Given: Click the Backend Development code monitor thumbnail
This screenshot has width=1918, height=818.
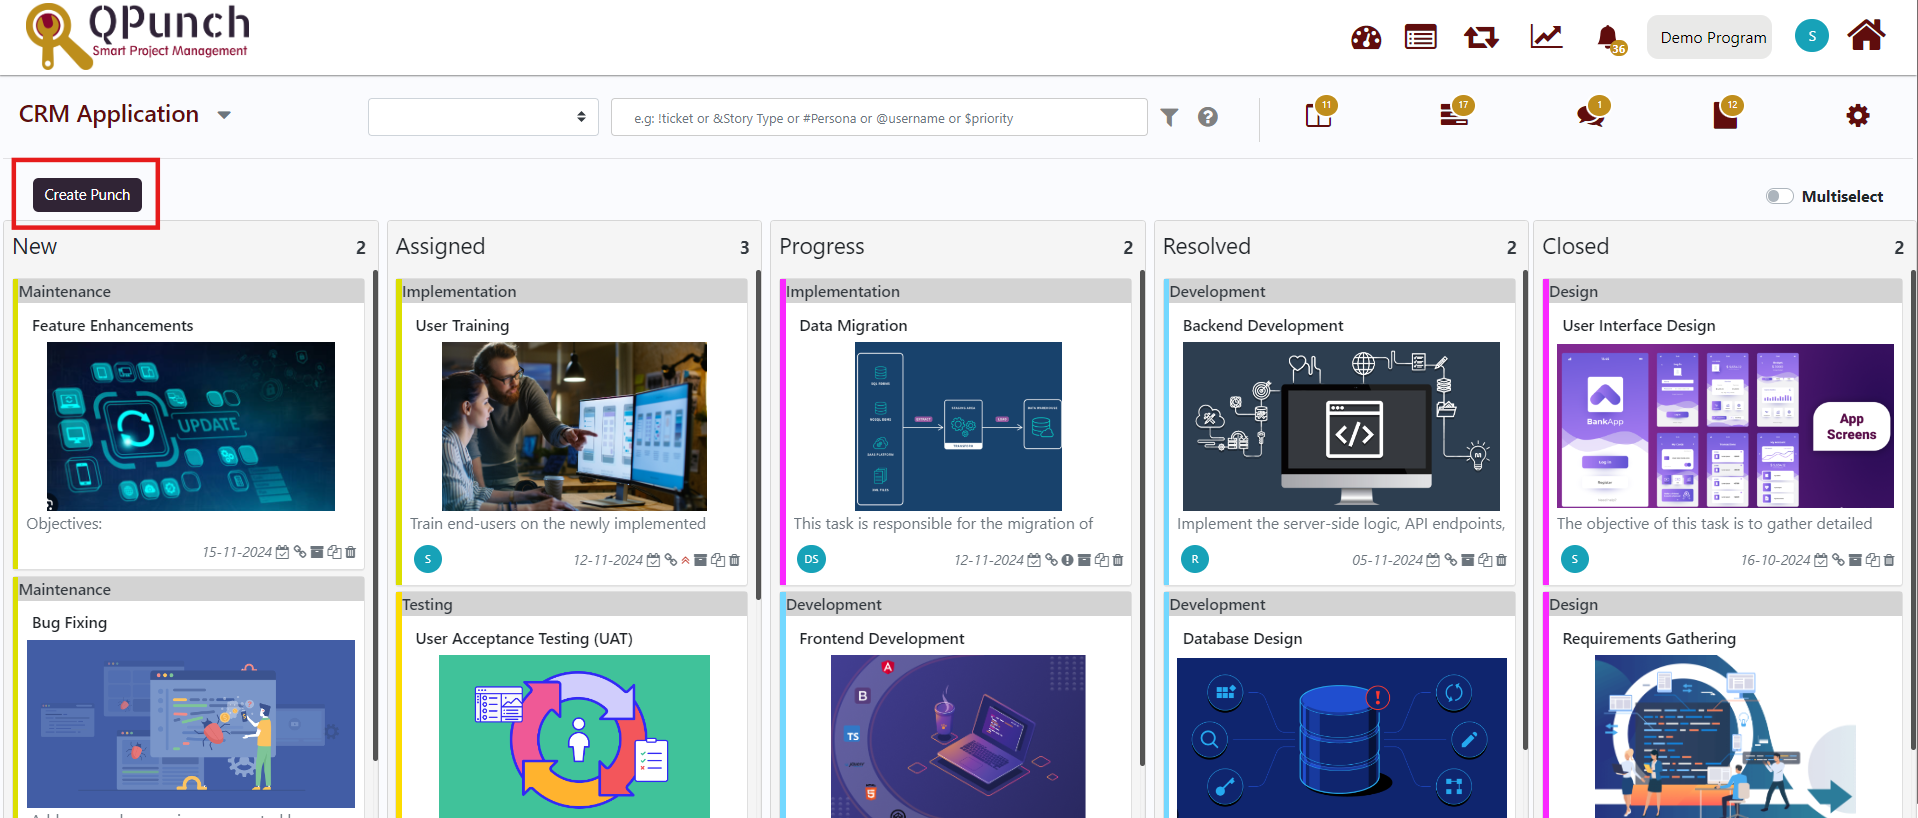Looking at the screenshot, I should (x=1341, y=427).
